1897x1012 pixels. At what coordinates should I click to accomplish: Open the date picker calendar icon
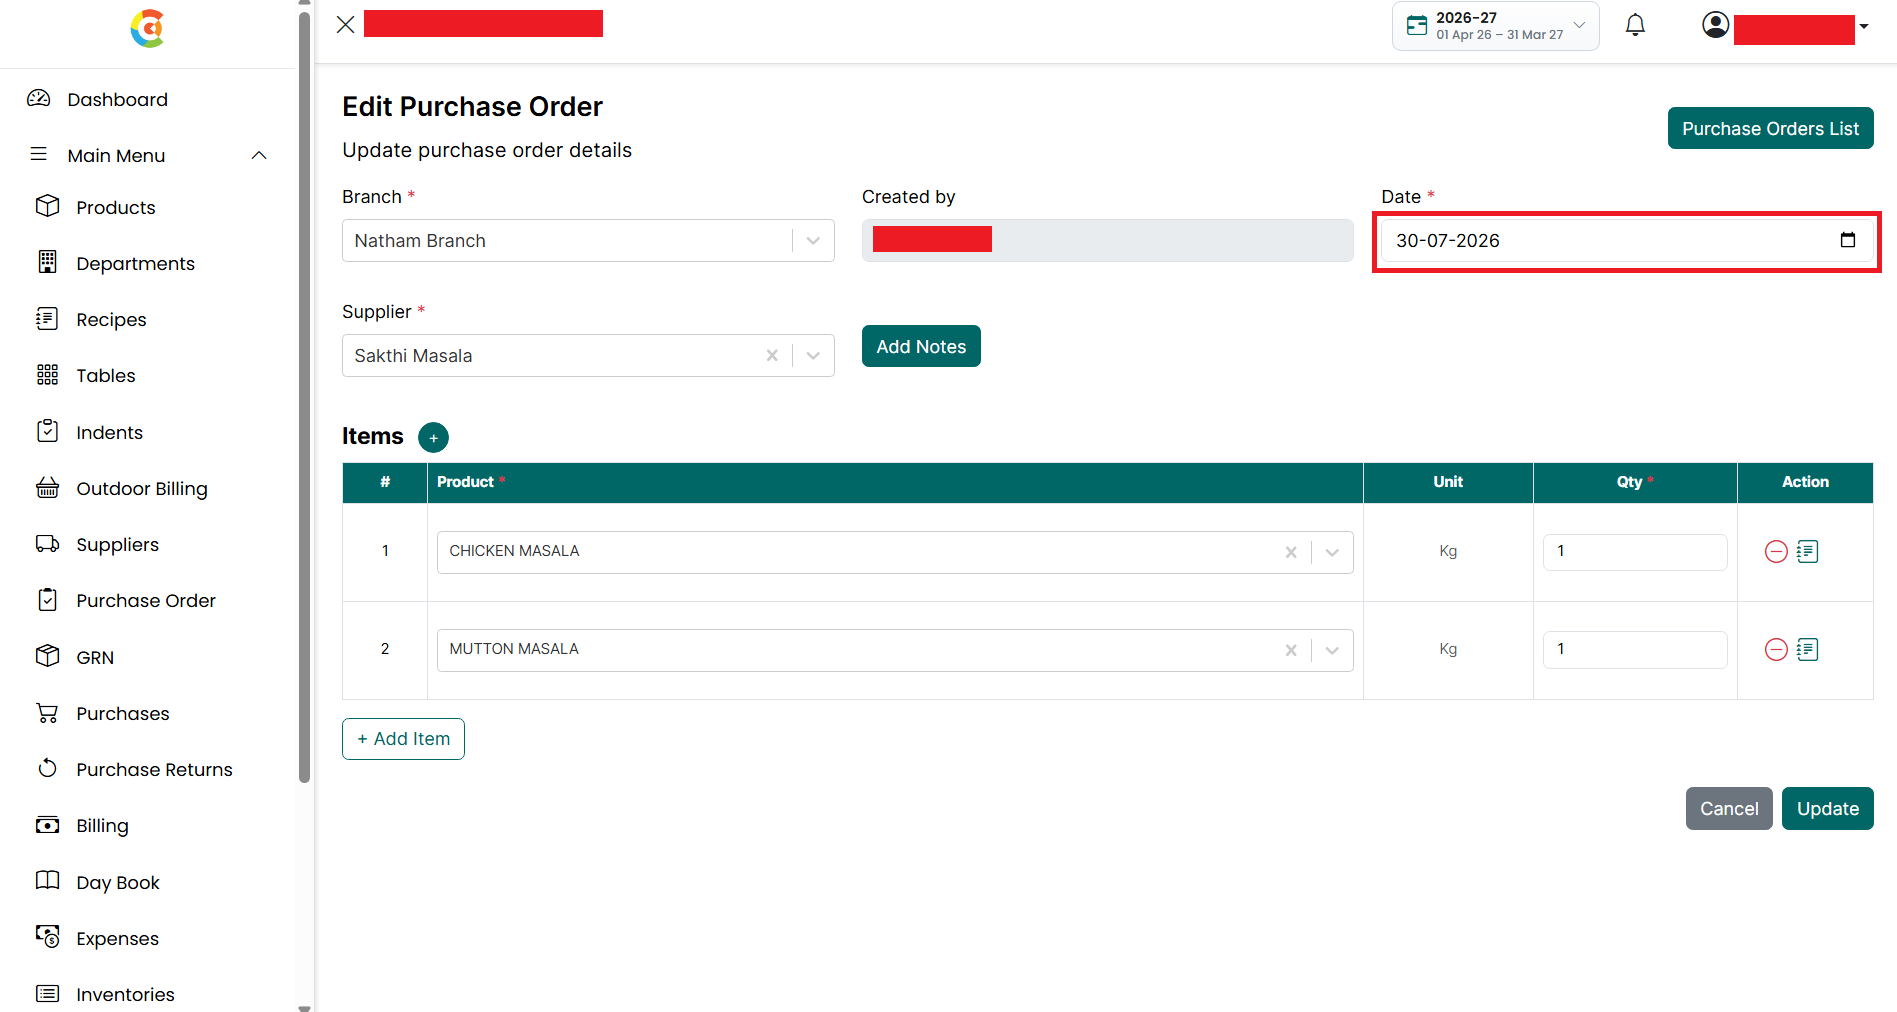pos(1847,240)
